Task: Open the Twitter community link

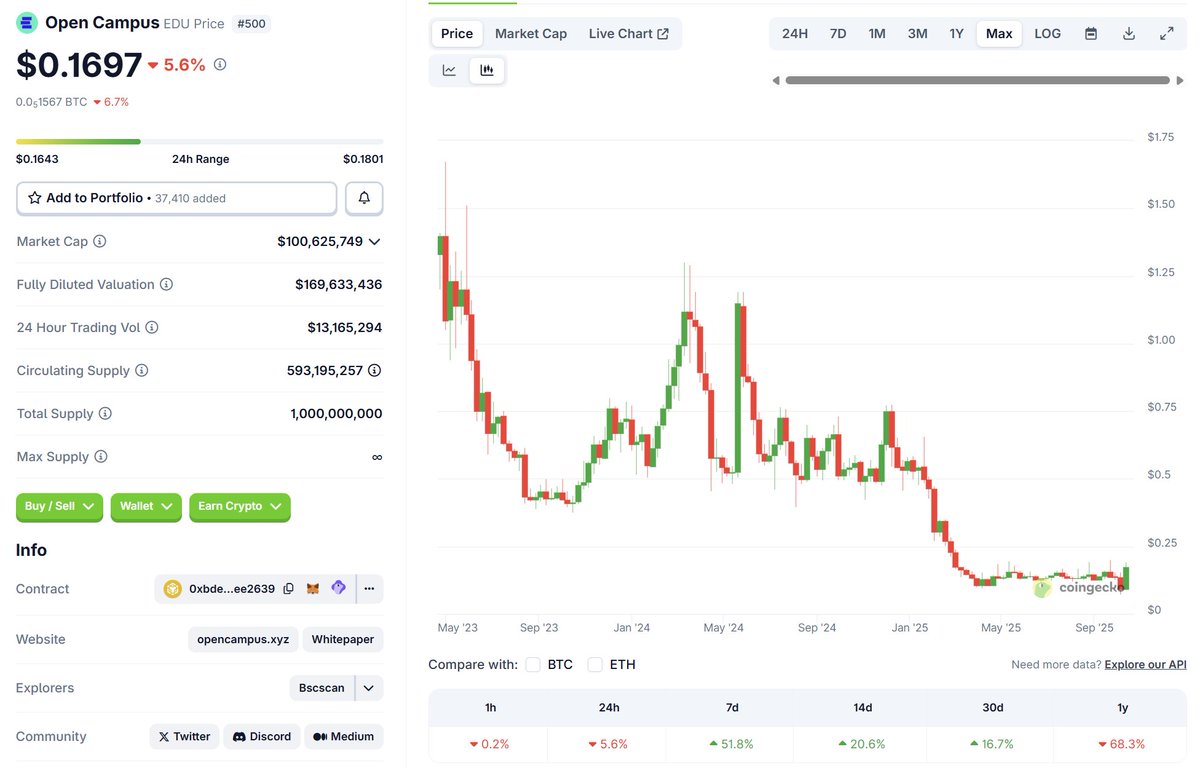Action: tap(184, 737)
